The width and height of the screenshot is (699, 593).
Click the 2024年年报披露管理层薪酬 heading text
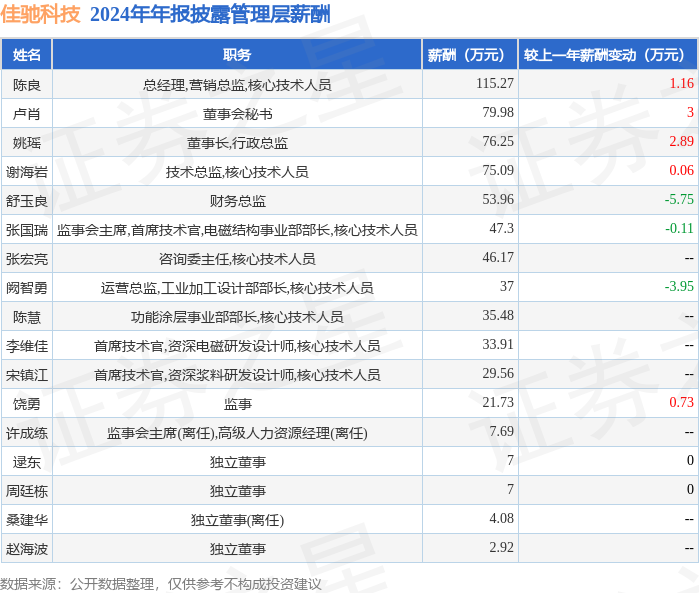pos(210,14)
